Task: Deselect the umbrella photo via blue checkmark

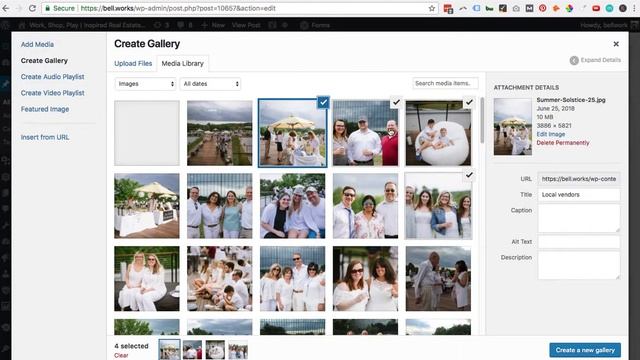Action: click(x=323, y=102)
